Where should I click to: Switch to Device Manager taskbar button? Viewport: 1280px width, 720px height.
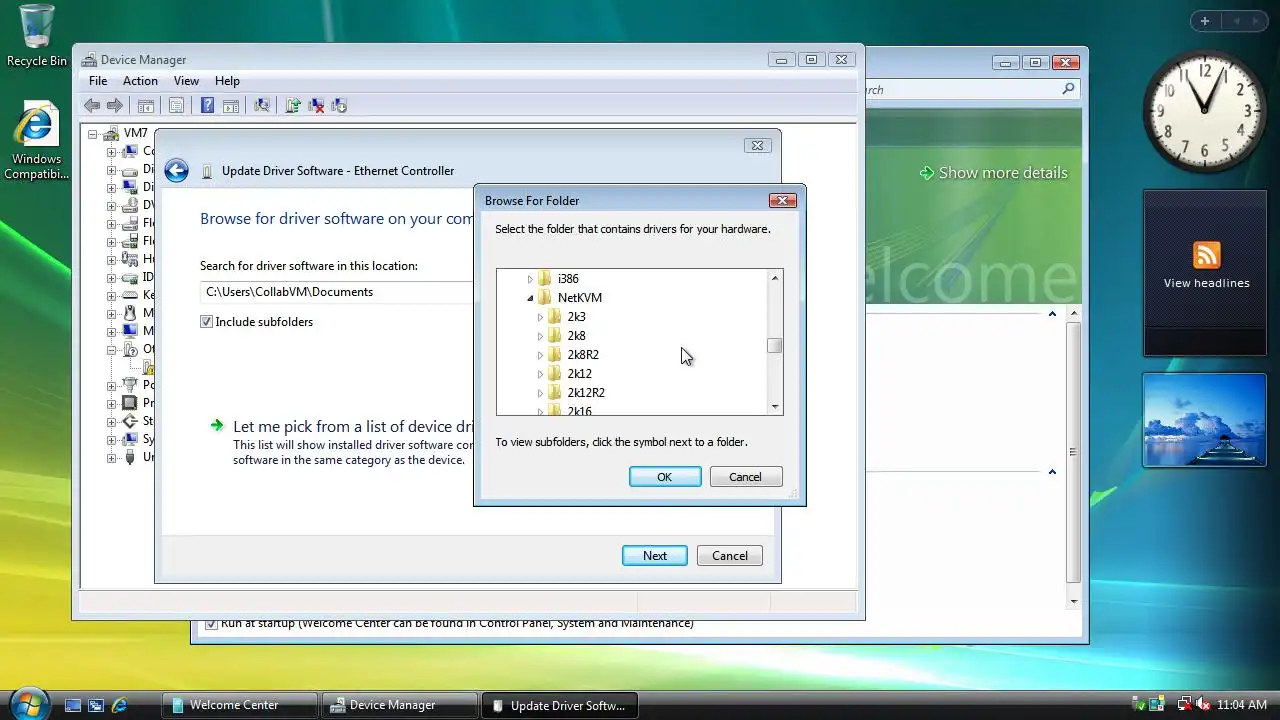point(398,705)
